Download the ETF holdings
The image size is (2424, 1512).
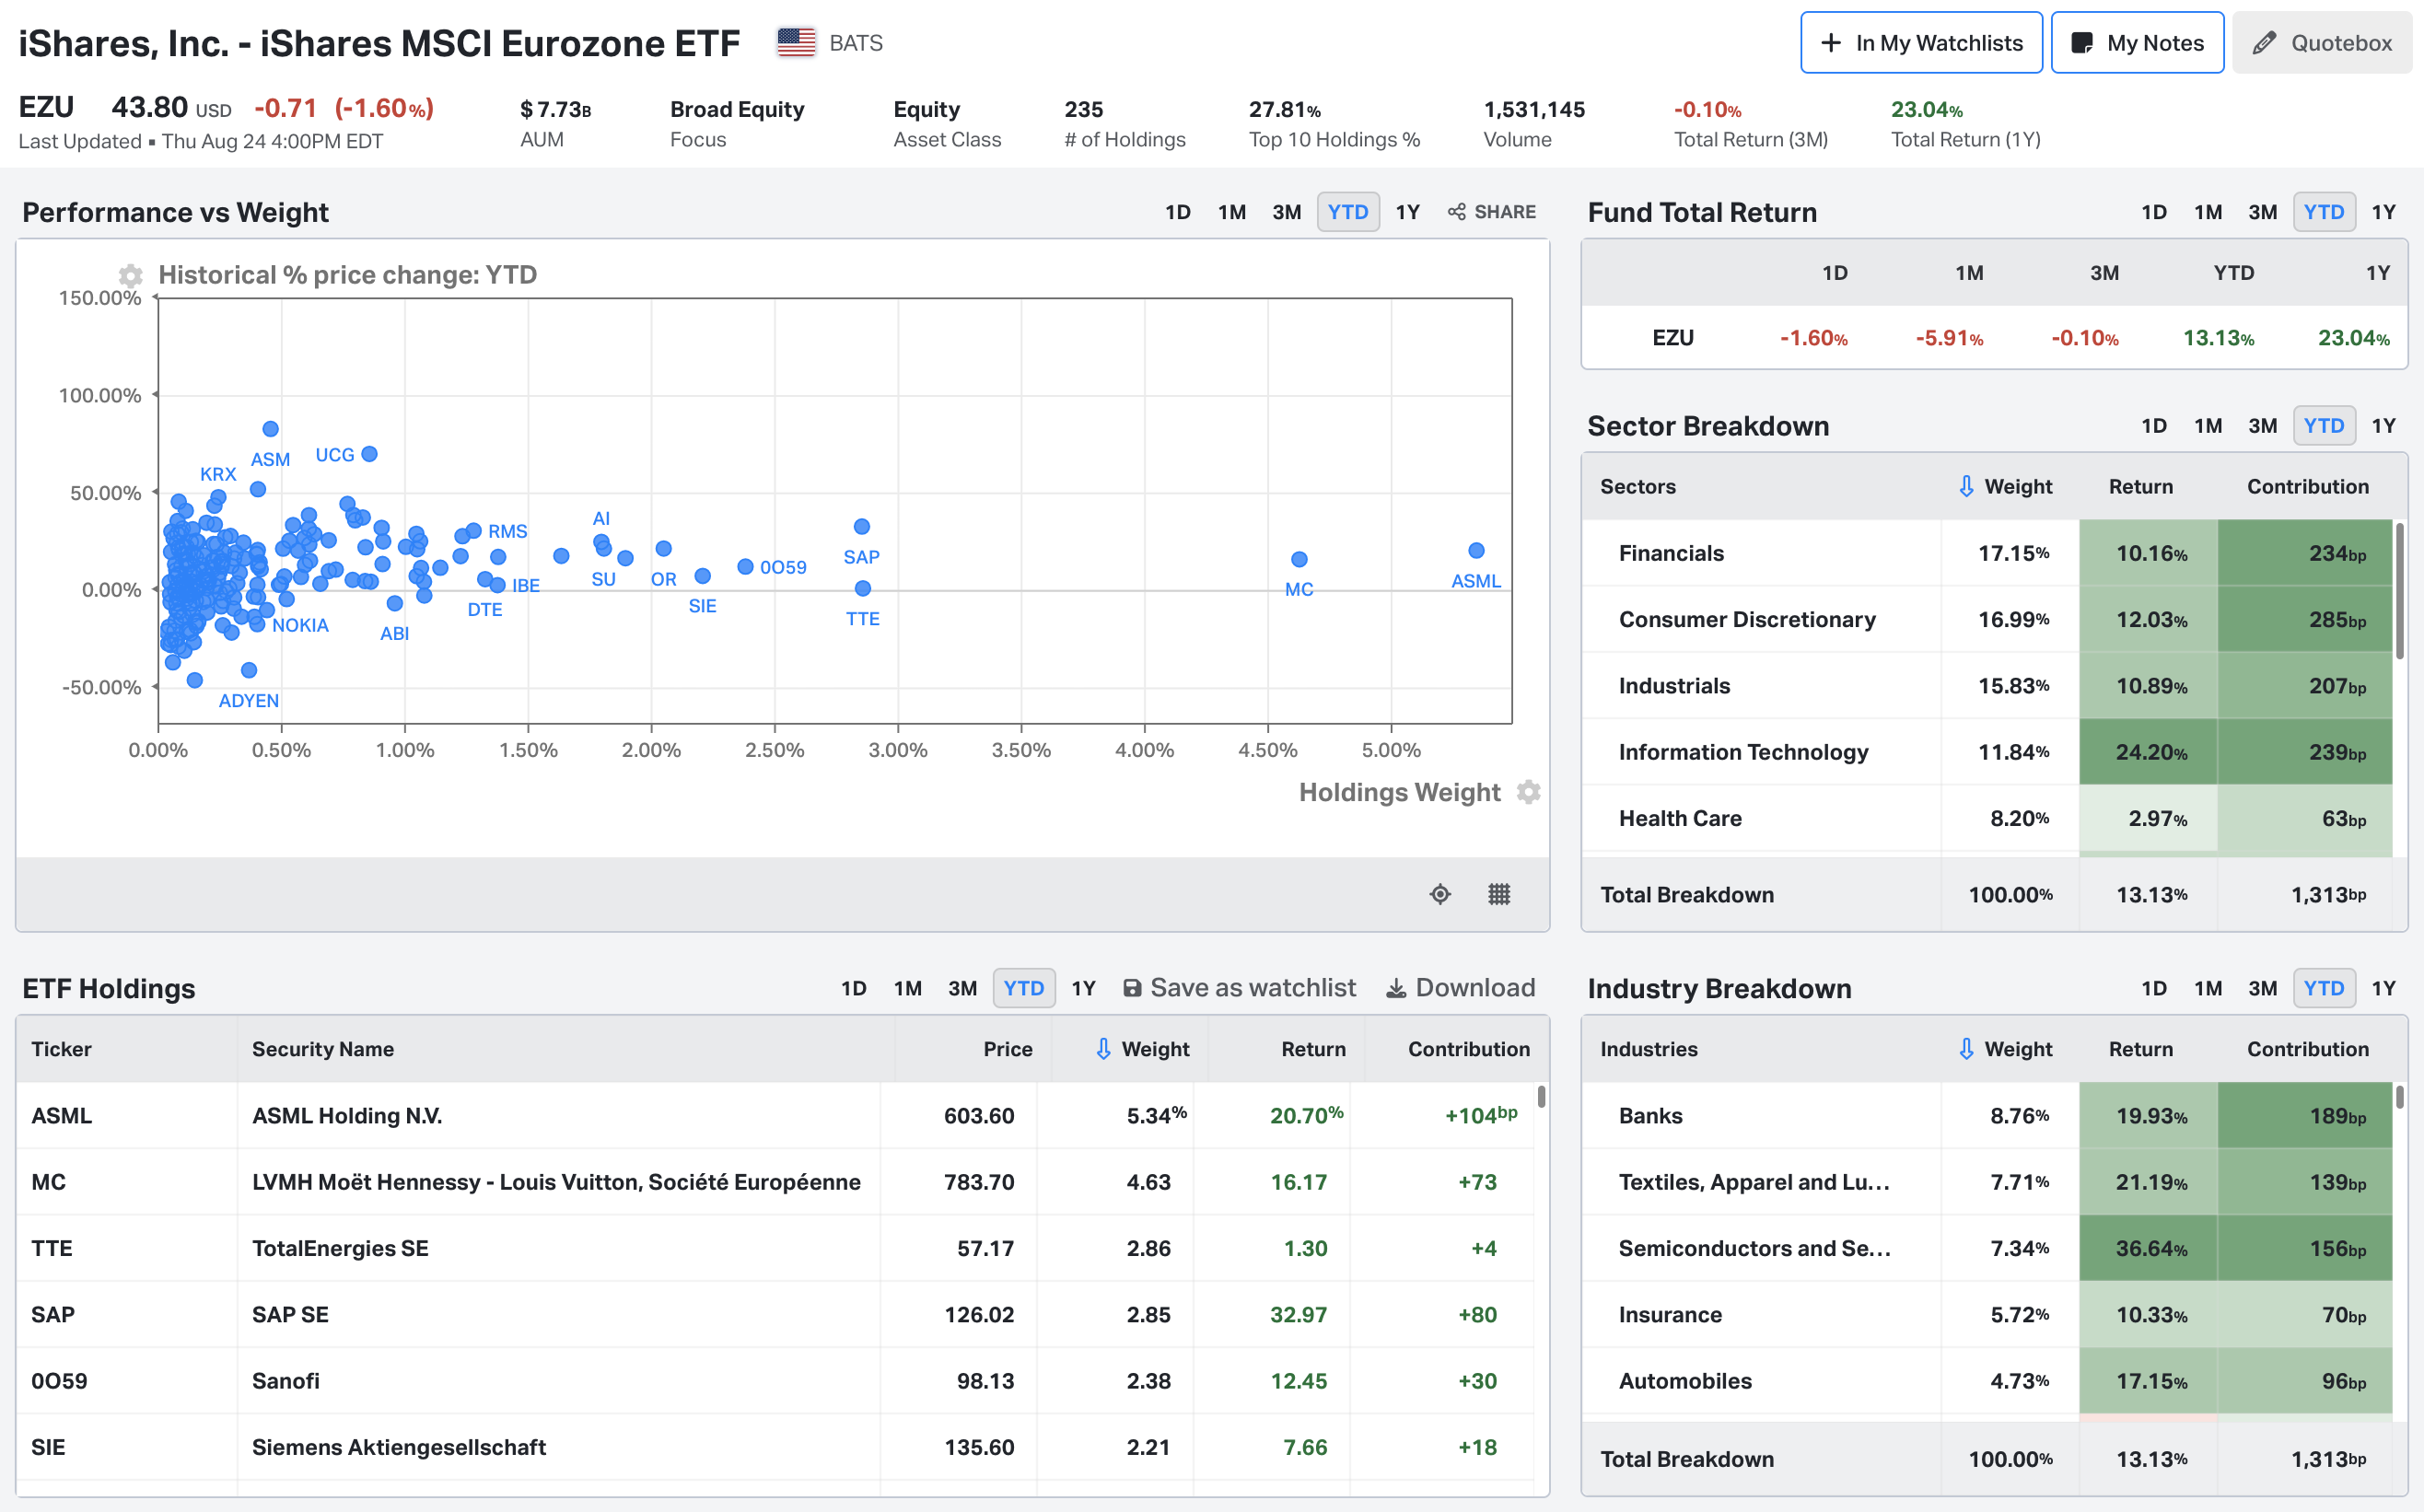(x=1460, y=988)
